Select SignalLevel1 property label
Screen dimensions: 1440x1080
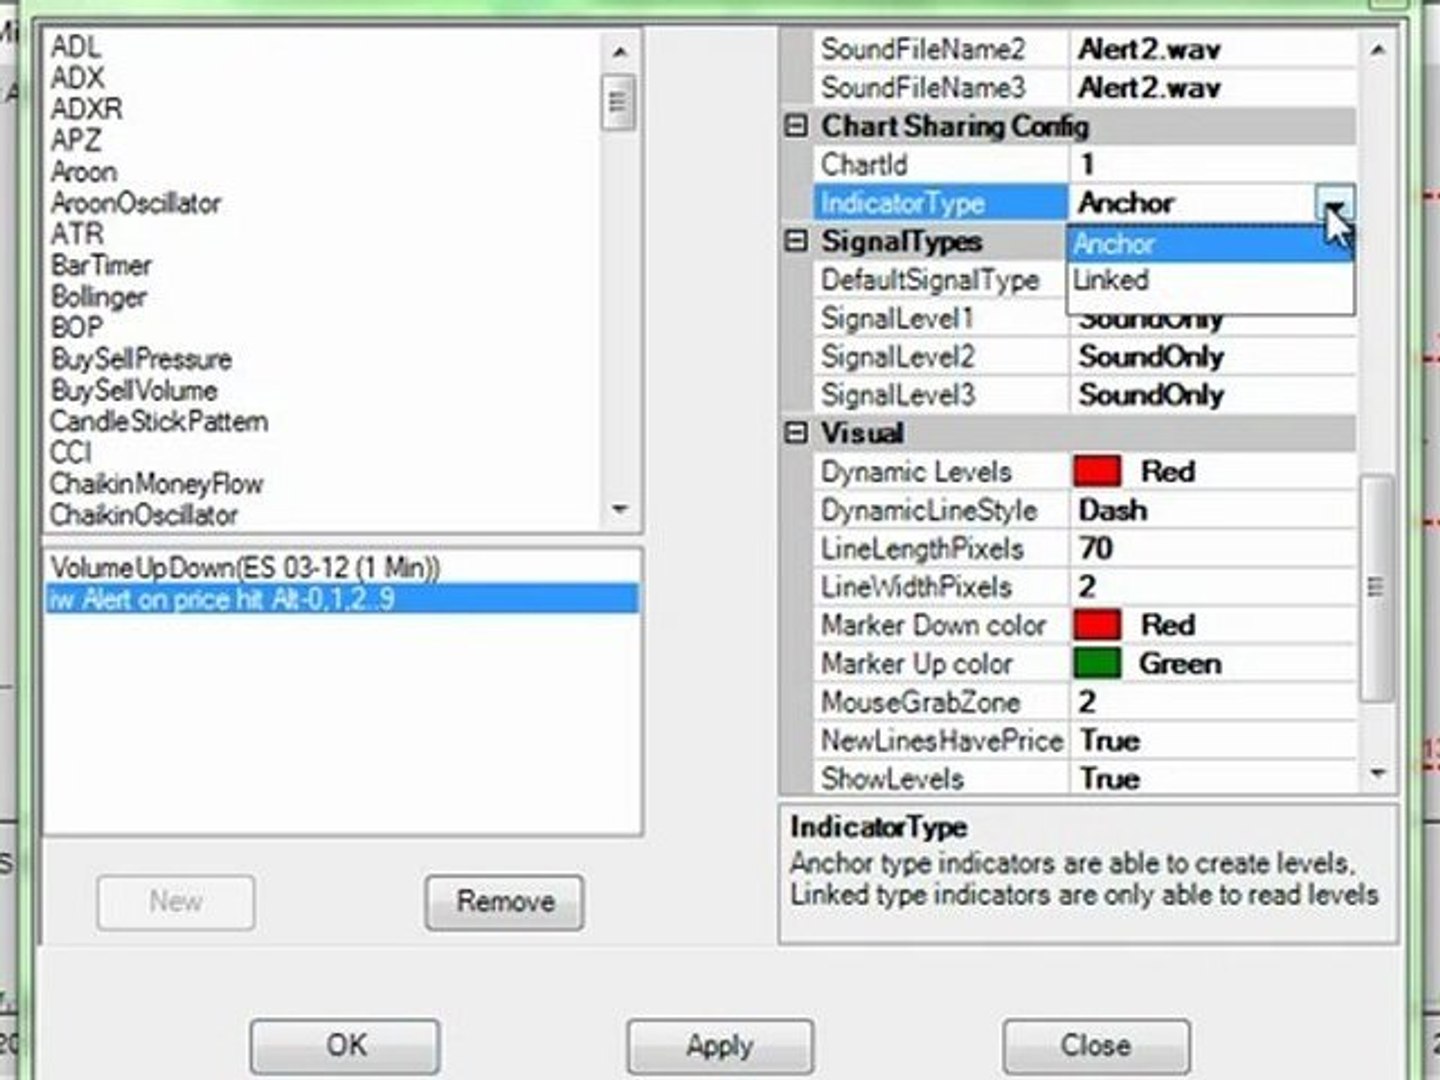pyautogui.click(x=897, y=318)
